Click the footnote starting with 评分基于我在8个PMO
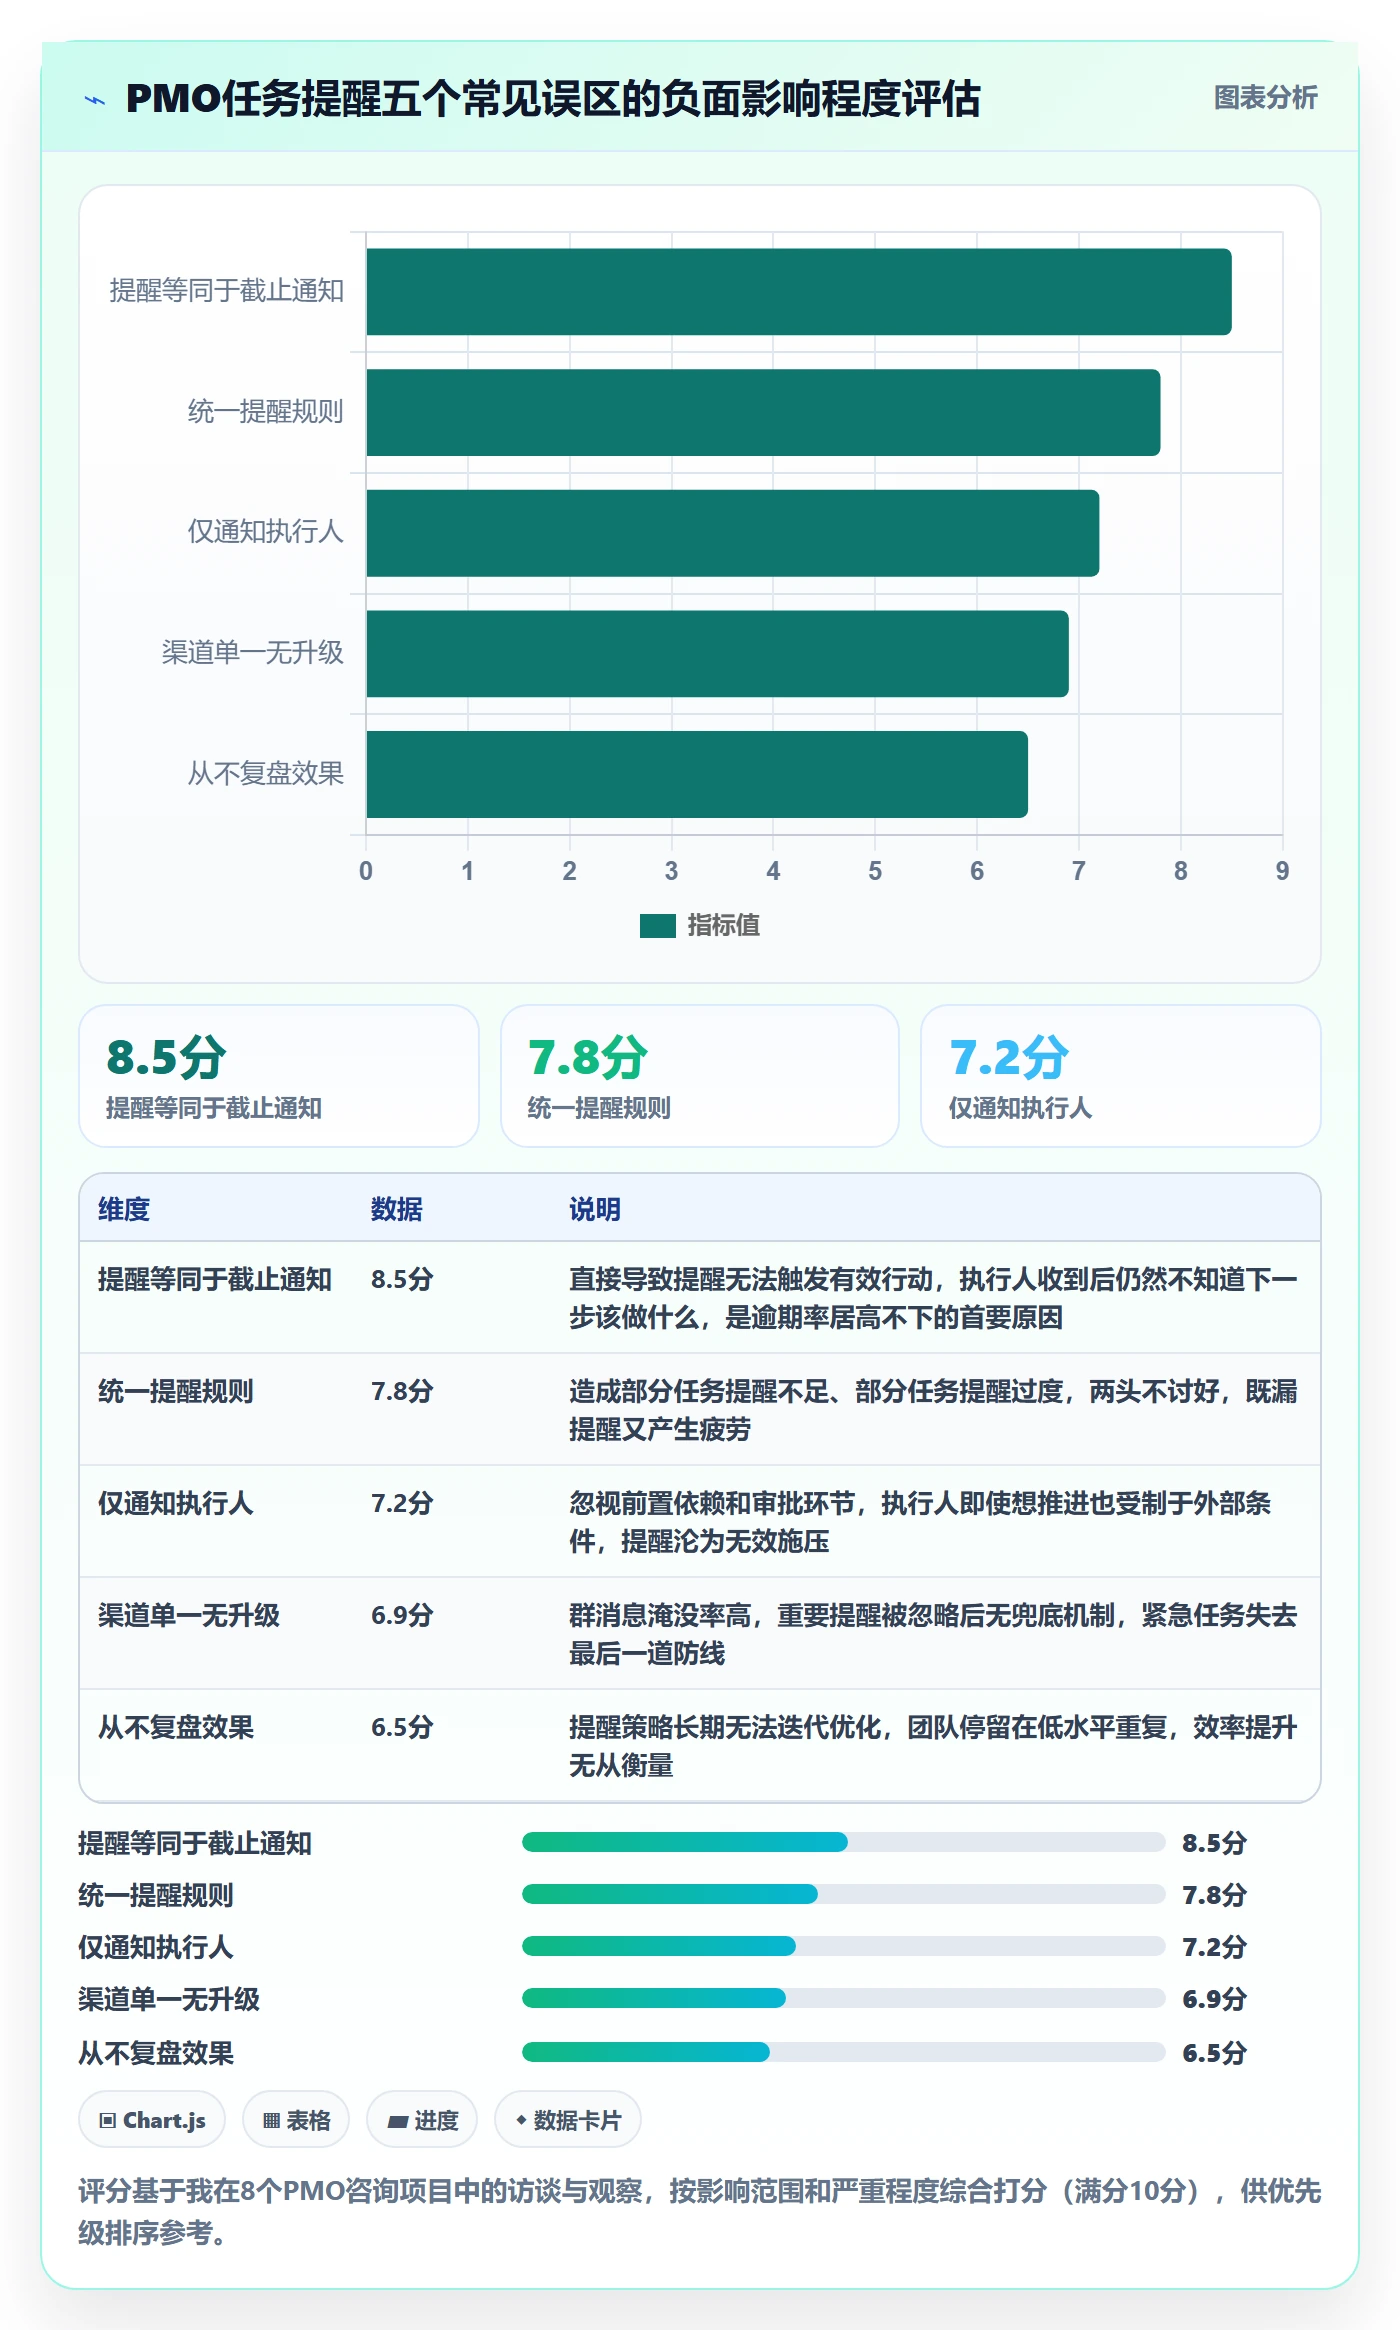The image size is (1400, 2330). click(700, 2211)
